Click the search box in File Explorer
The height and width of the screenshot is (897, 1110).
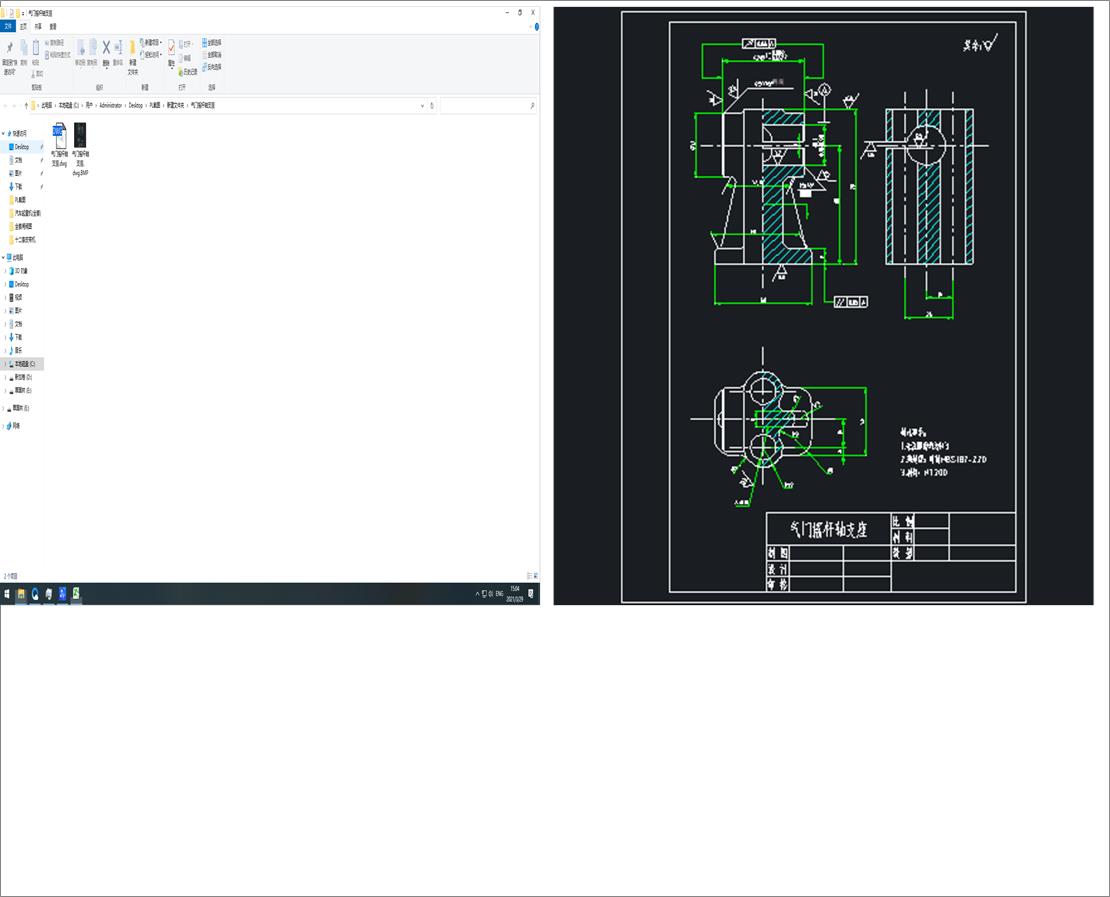pyautogui.click(x=485, y=105)
